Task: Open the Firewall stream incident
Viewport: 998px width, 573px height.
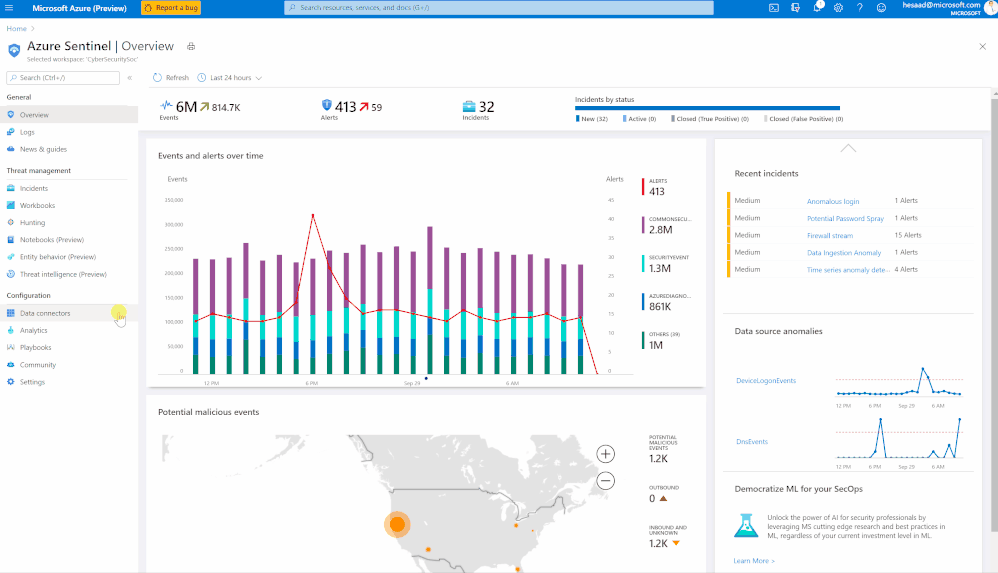Action: pos(830,236)
